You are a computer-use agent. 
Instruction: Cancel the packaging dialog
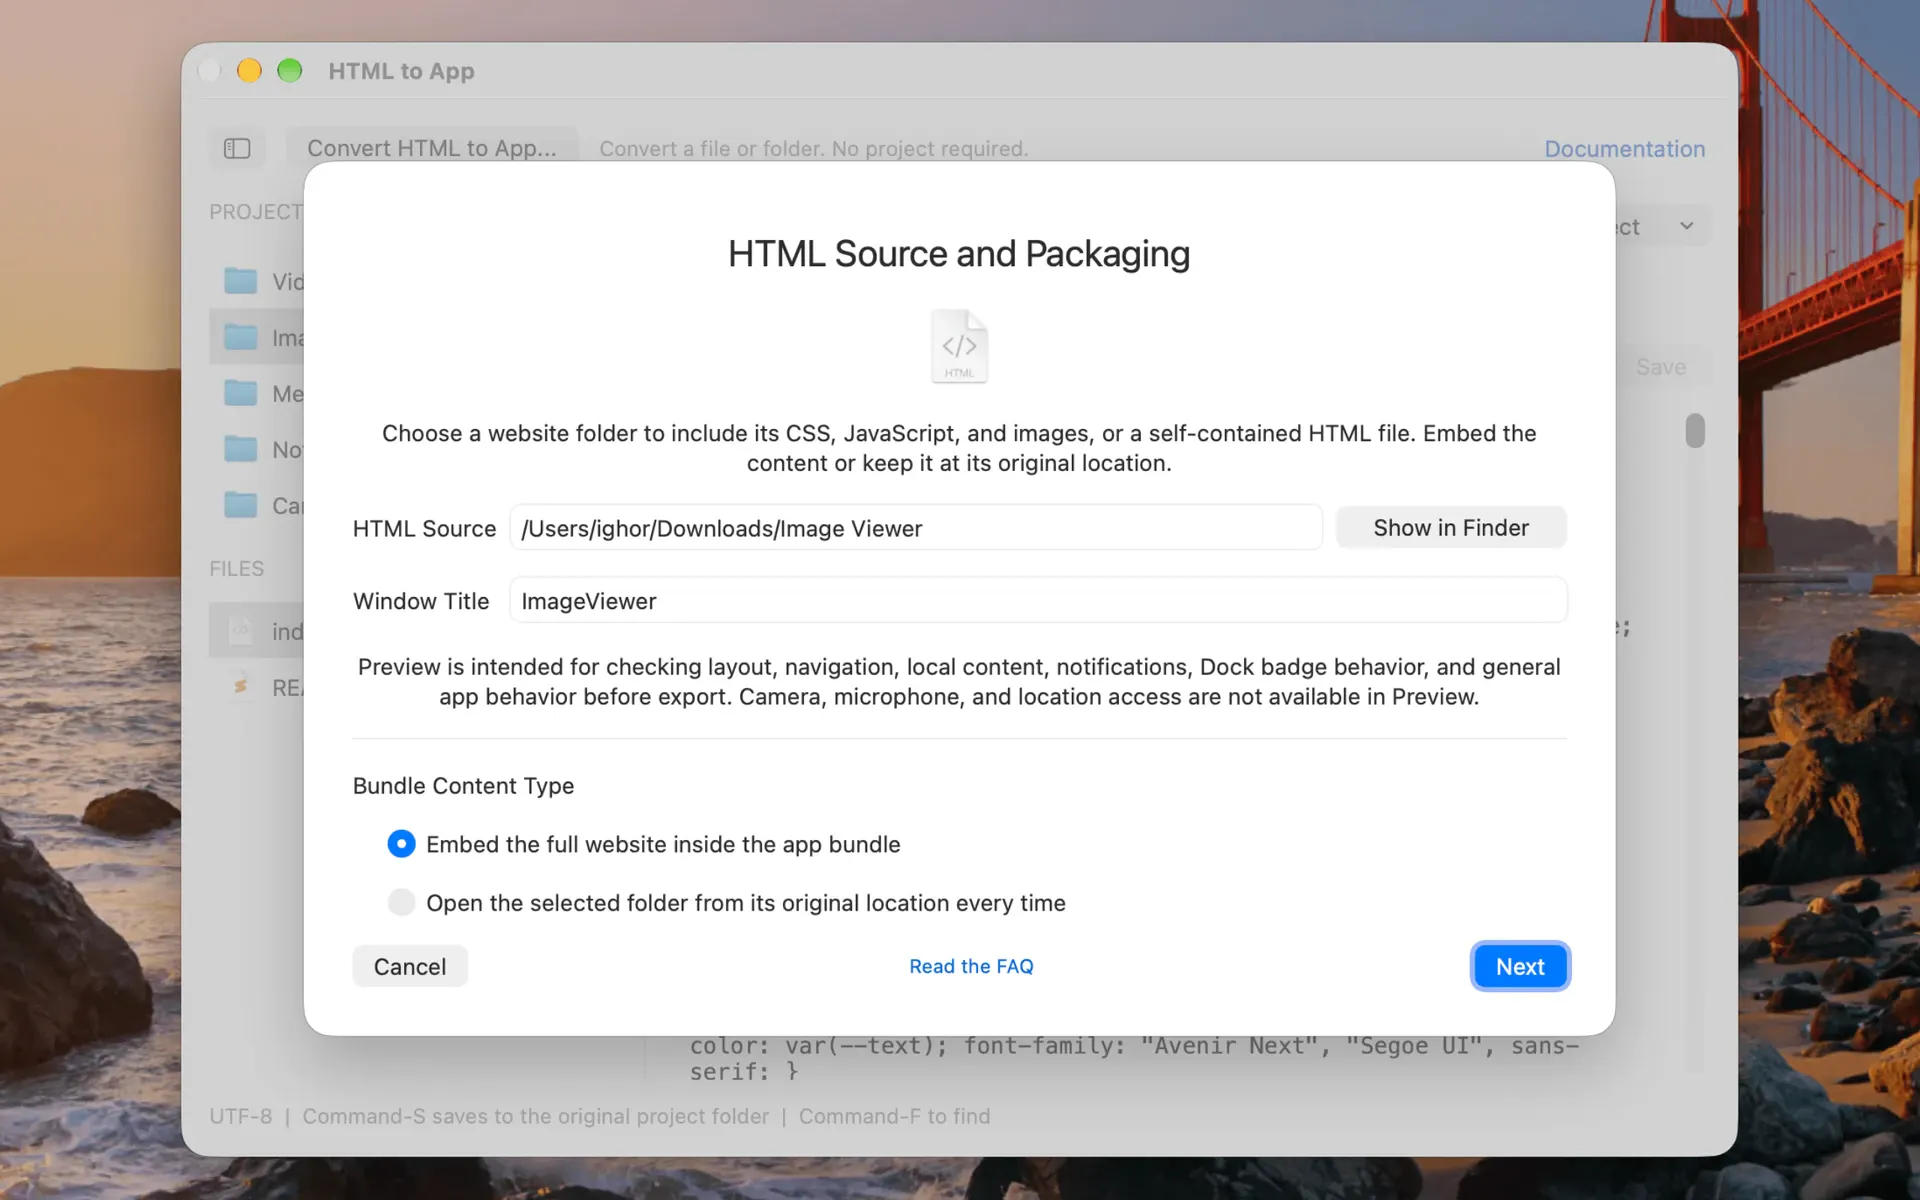click(x=410, y=966)
